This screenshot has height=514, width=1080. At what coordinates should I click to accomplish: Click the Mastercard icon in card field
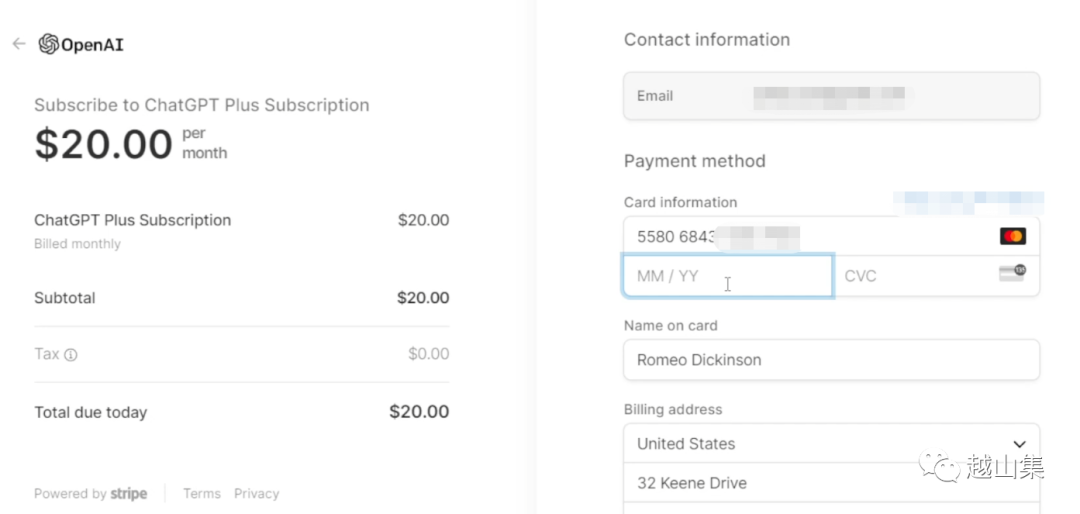(1012, 236)
